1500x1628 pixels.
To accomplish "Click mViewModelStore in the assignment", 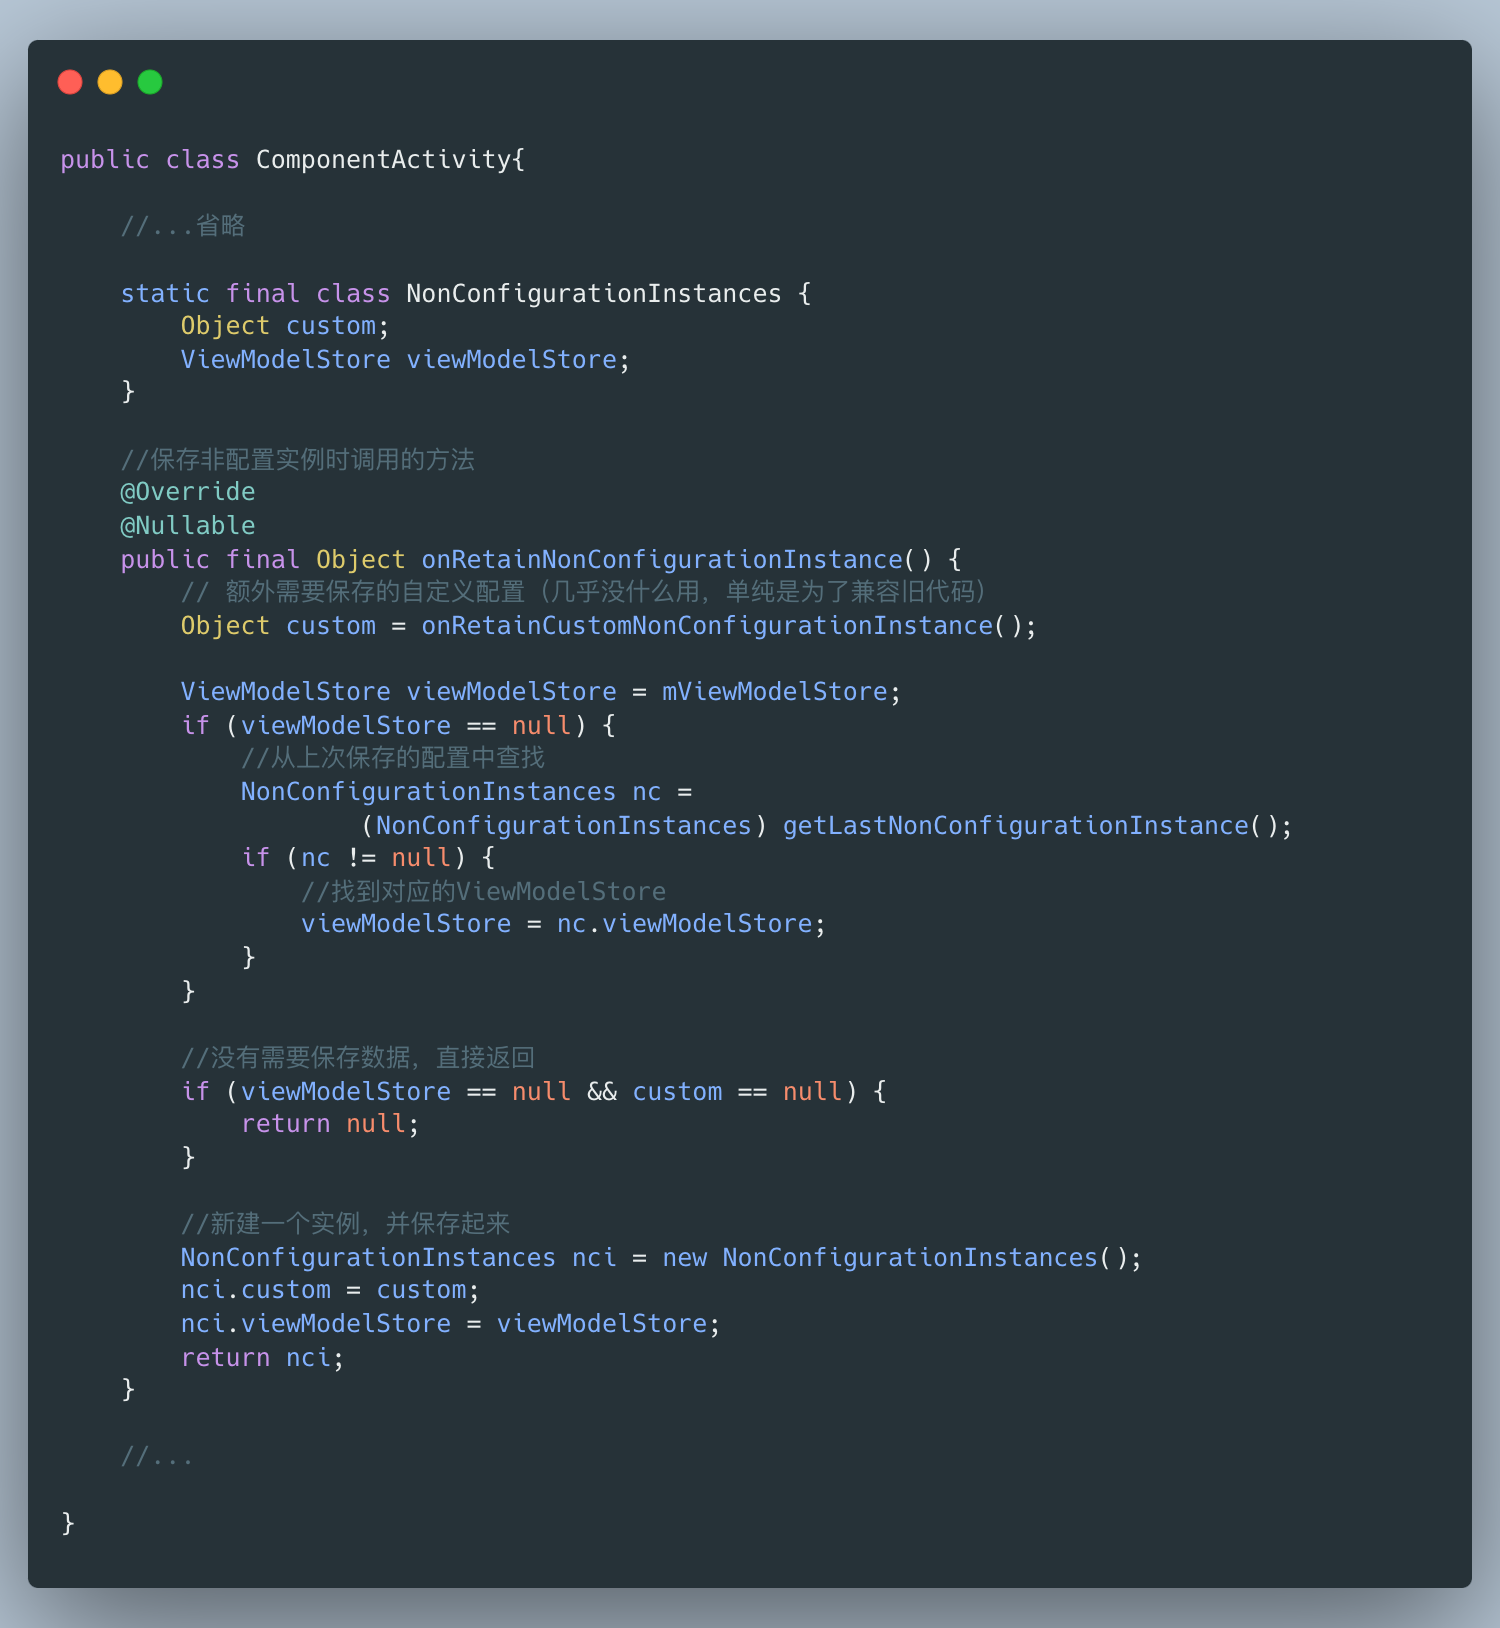I will click(775, 692).
